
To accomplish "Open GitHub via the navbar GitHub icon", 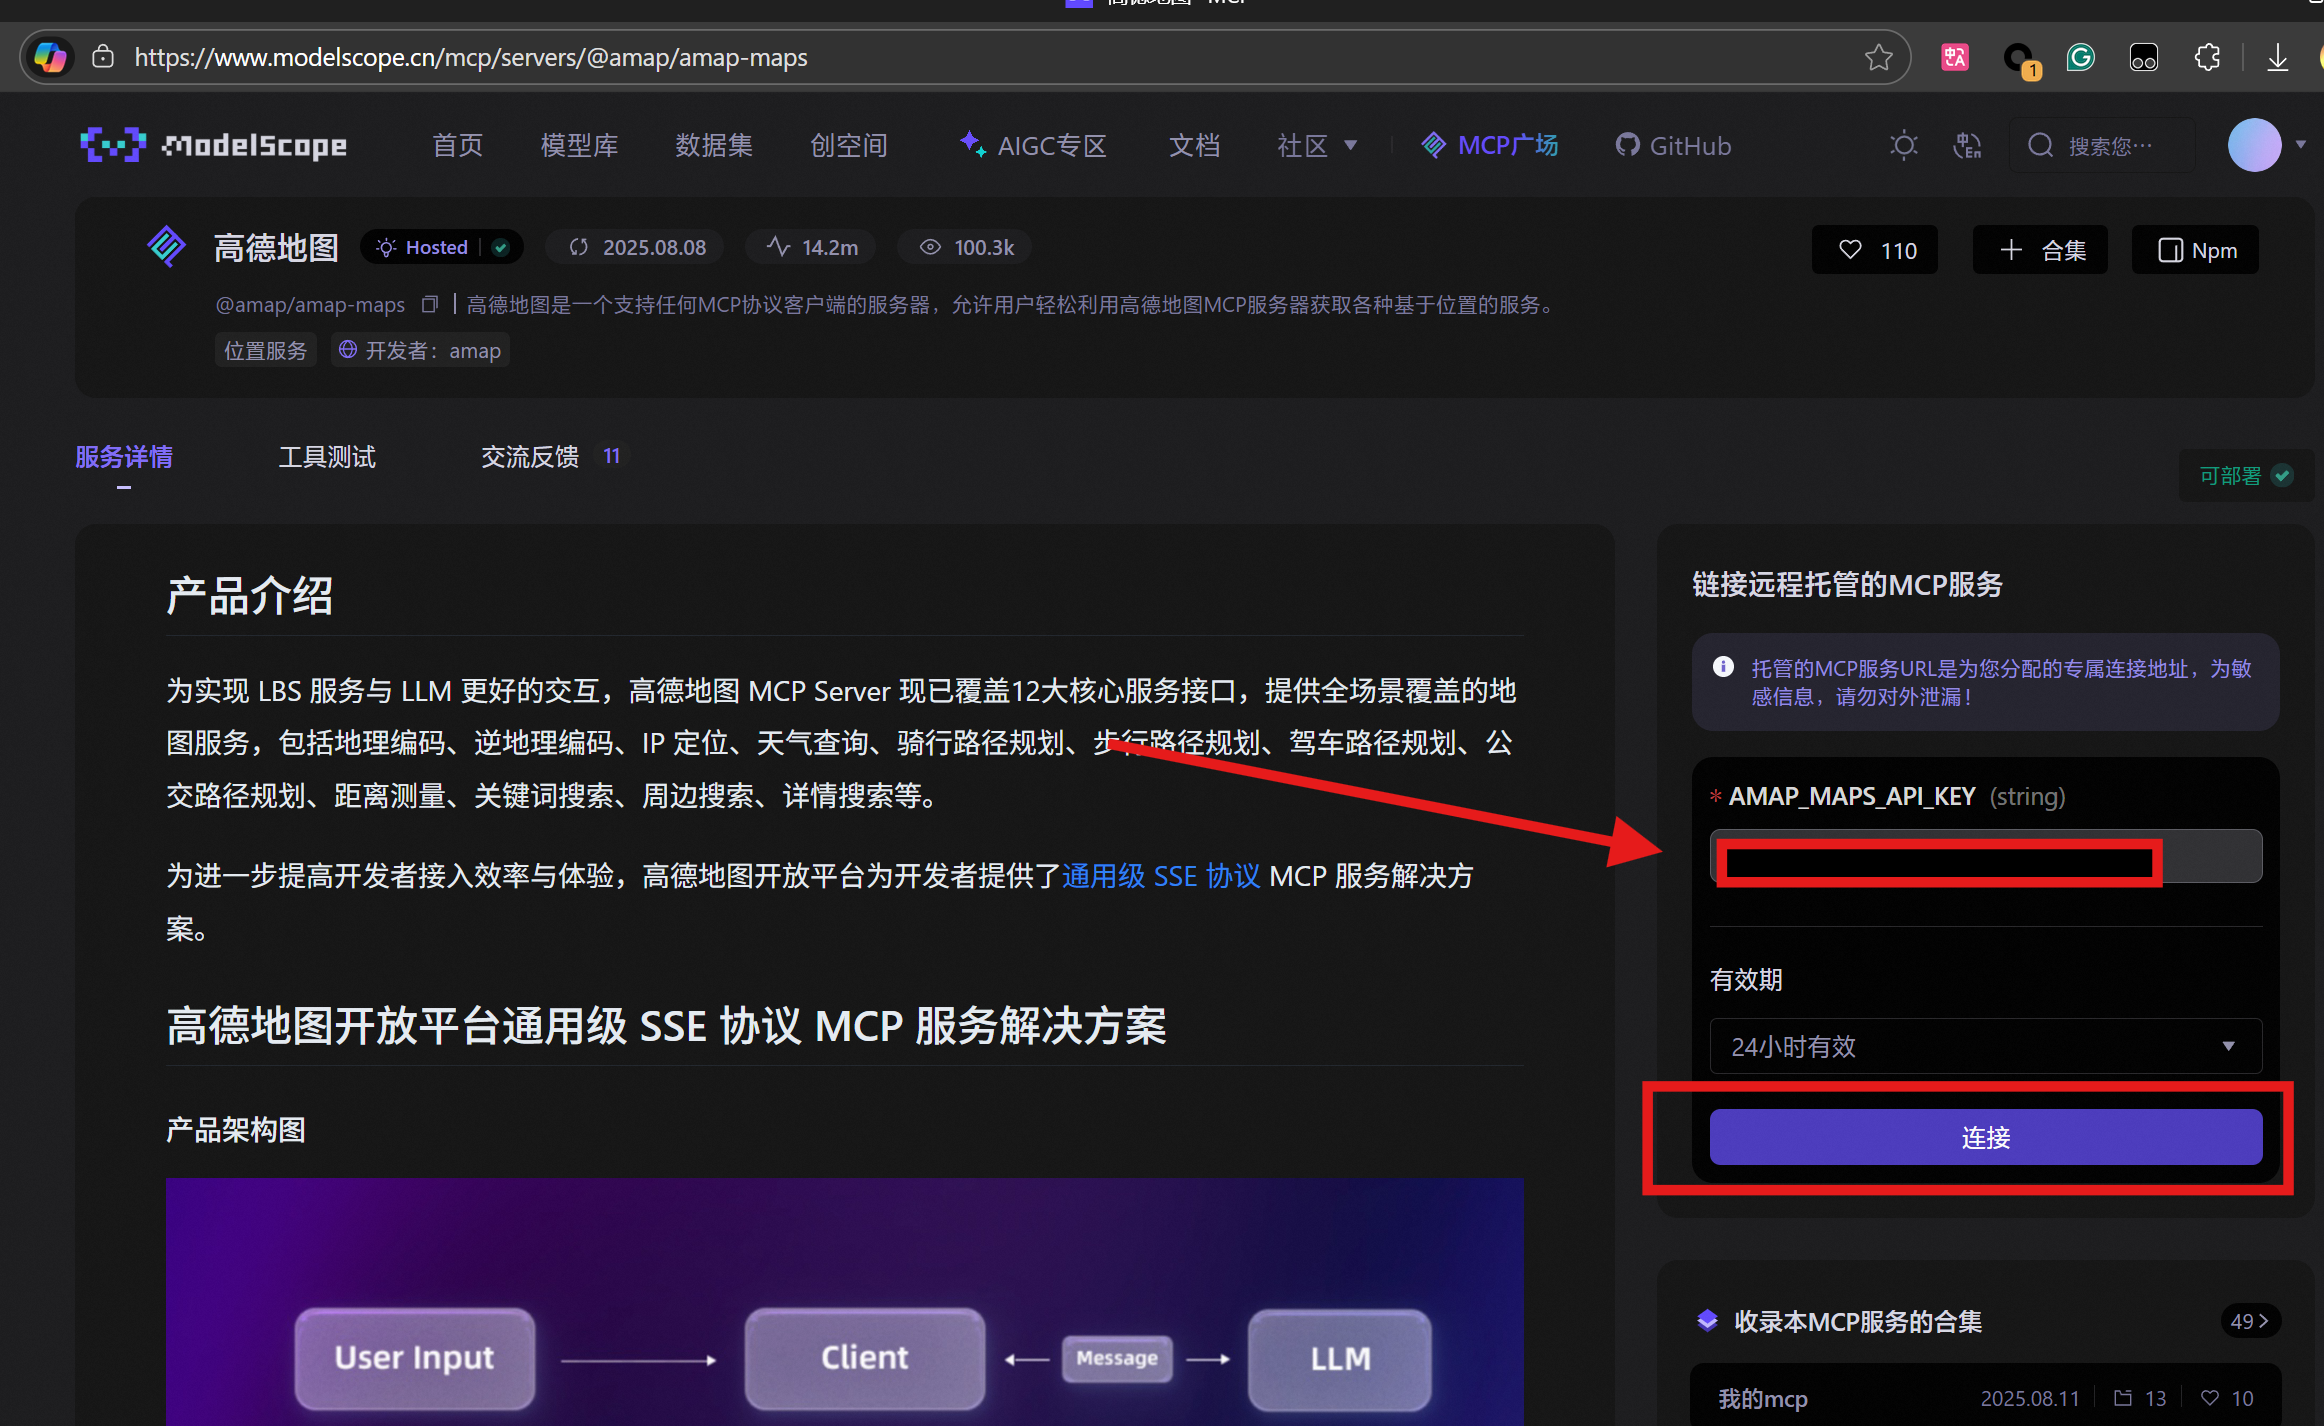I will [1671, 145].
